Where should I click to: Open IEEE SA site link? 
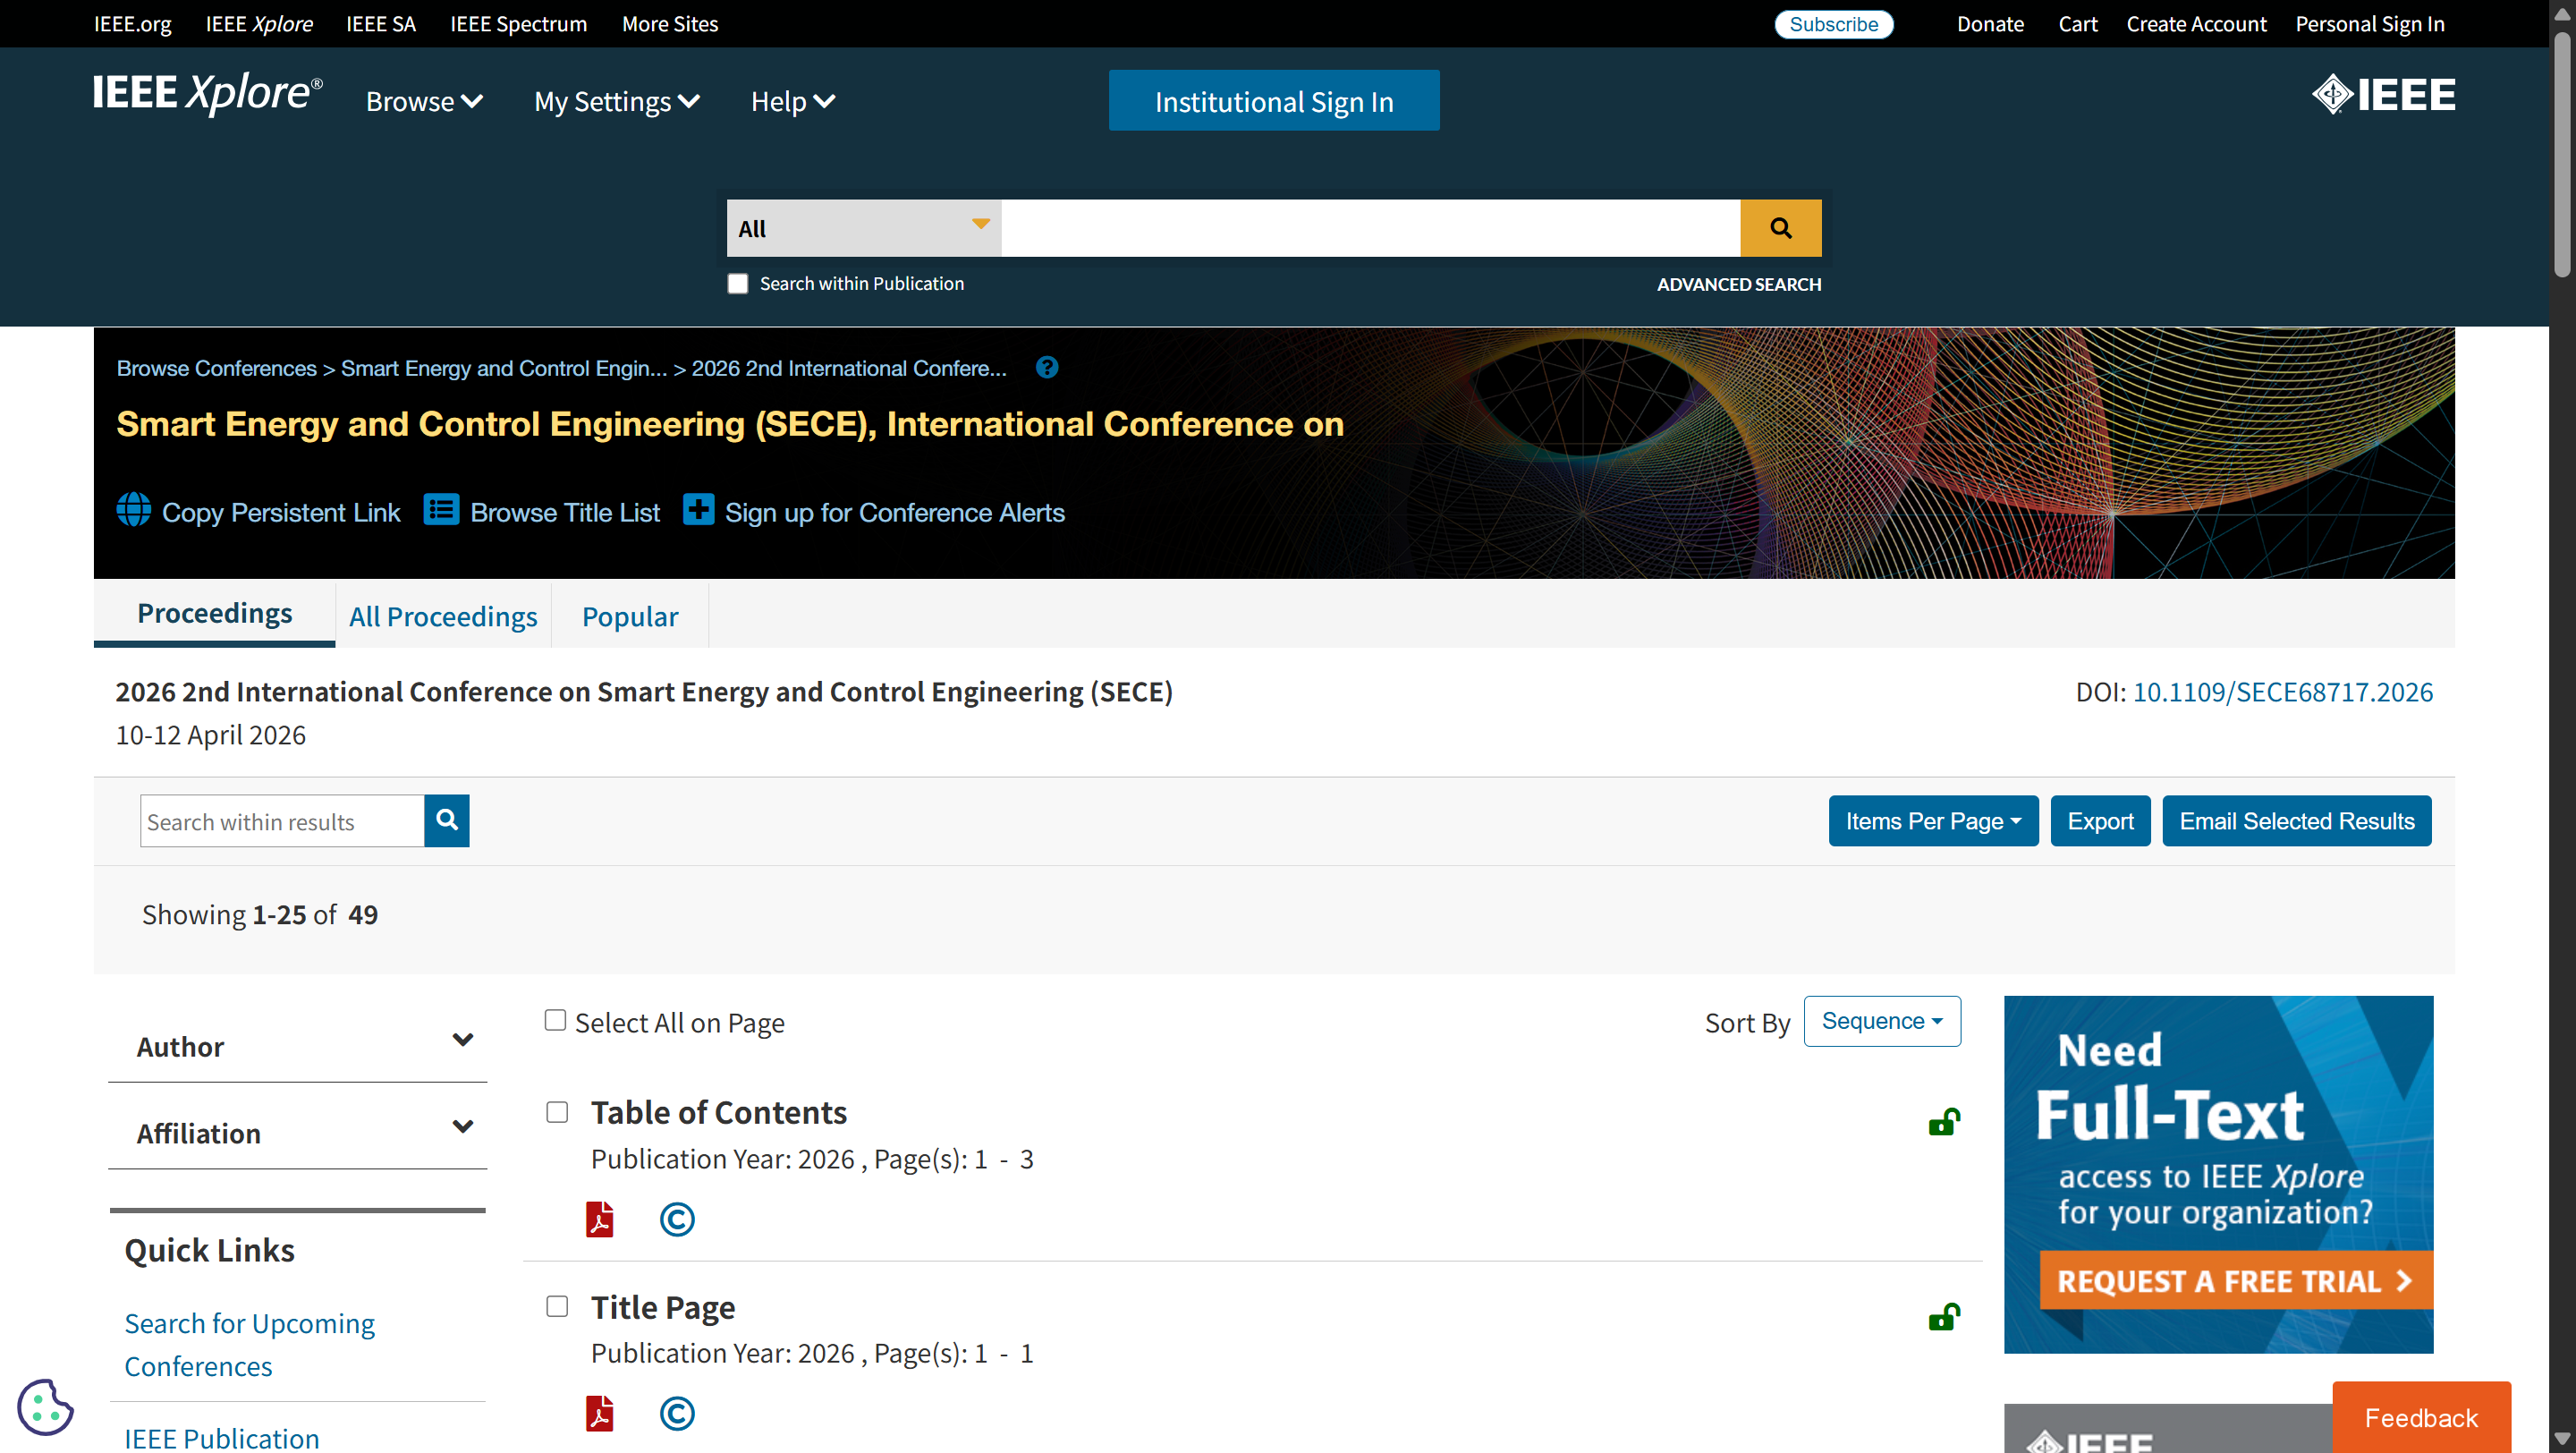click(381, 24)
